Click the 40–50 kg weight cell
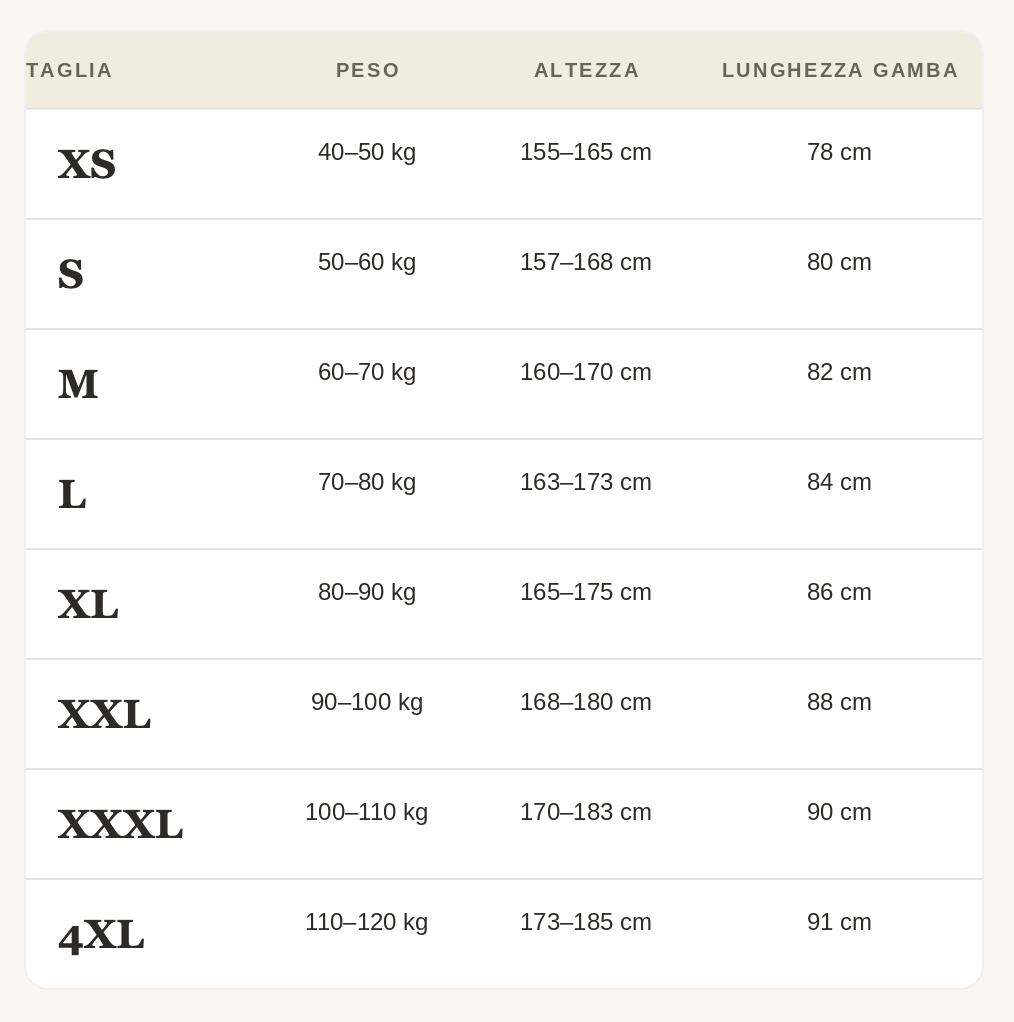This screenshot has height=1022, width=1014. 367,152
